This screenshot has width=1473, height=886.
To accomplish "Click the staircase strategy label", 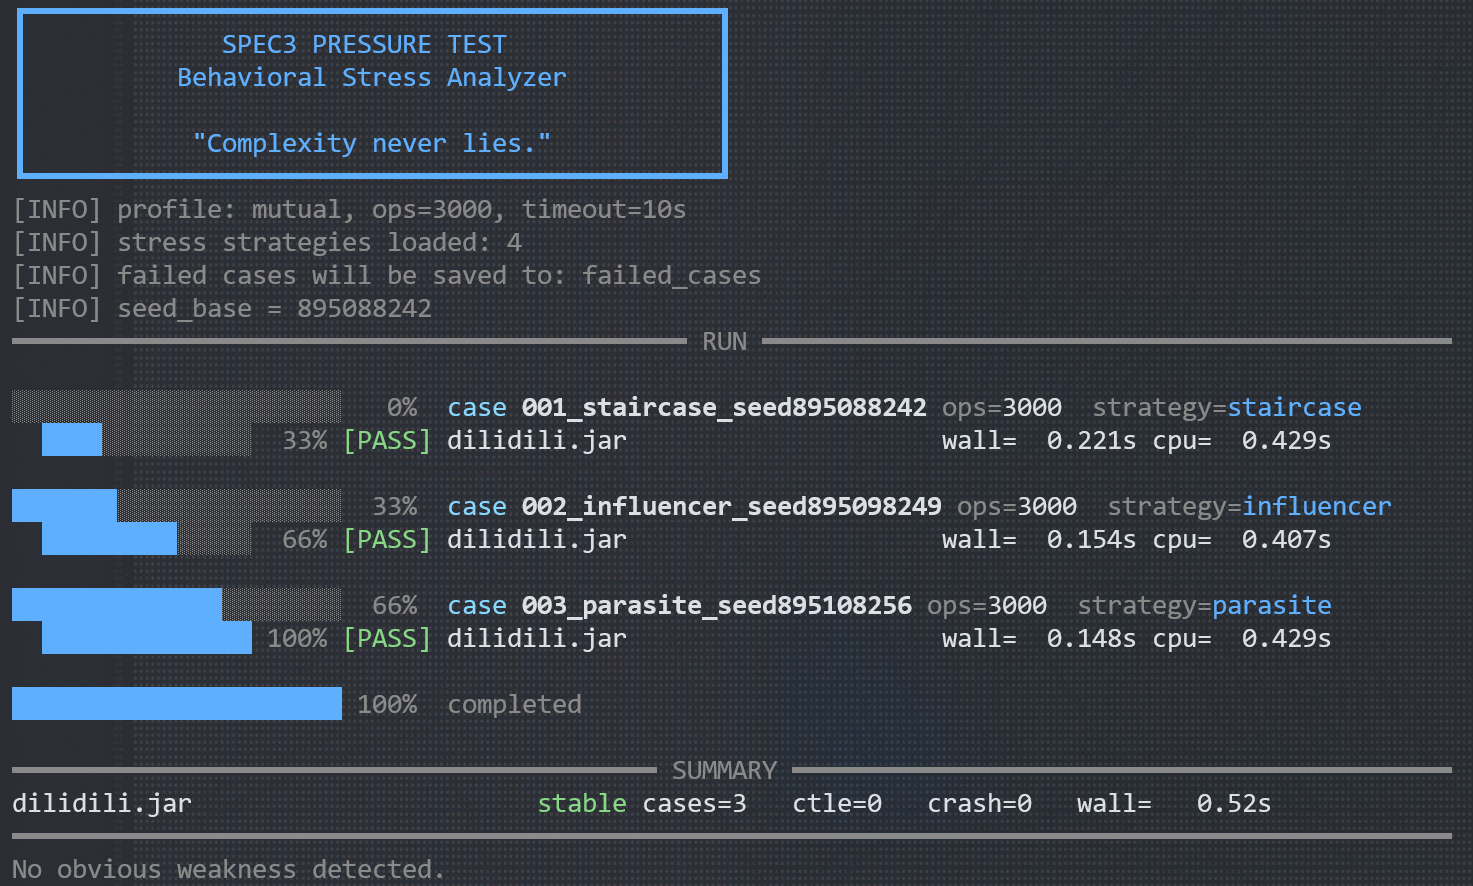I will point(1294,408).
